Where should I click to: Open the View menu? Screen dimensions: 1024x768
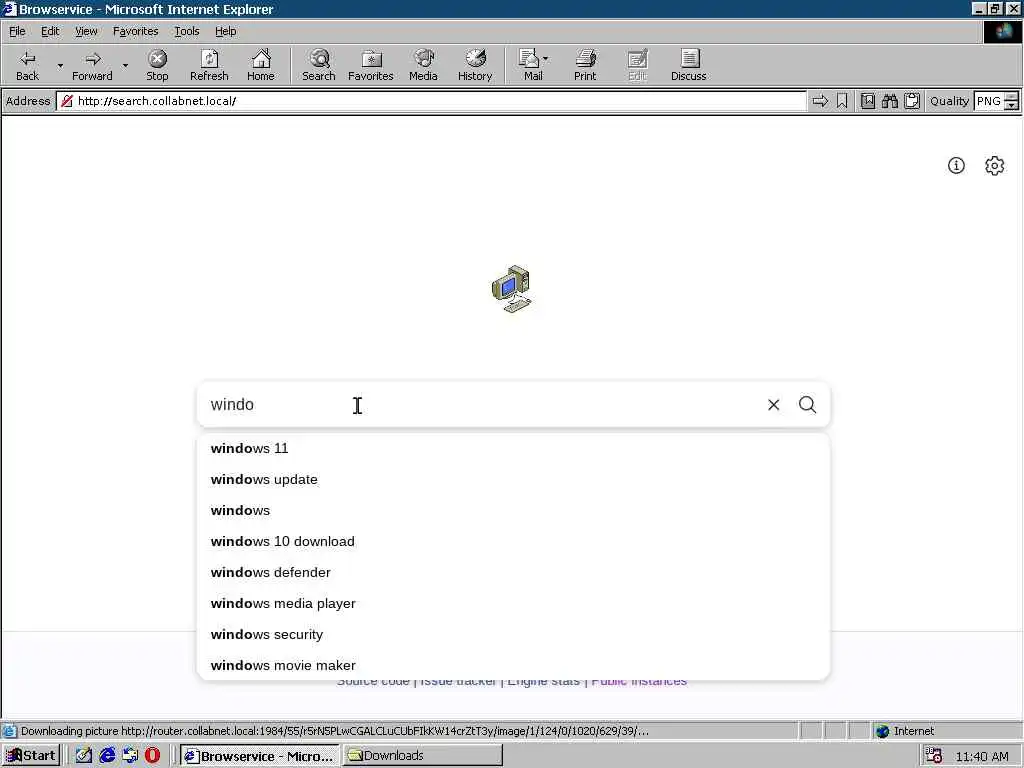[86, 31]
